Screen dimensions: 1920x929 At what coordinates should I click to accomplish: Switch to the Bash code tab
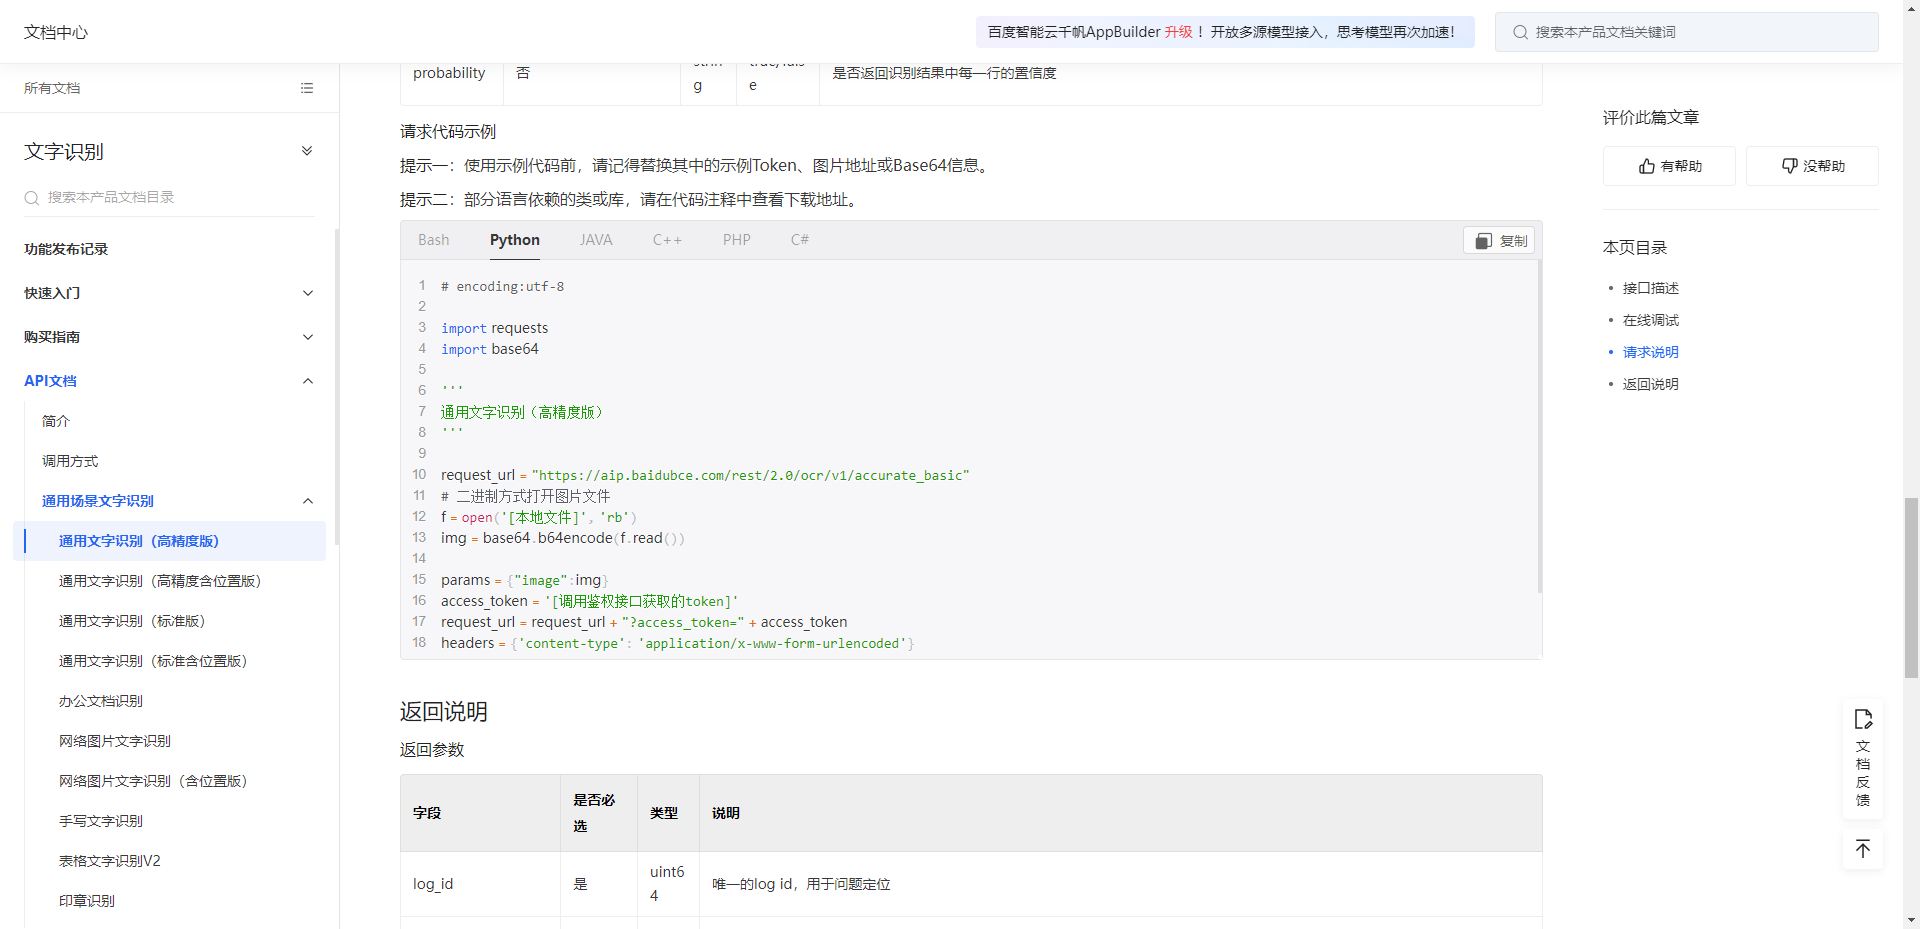click(x=434, y=240)
